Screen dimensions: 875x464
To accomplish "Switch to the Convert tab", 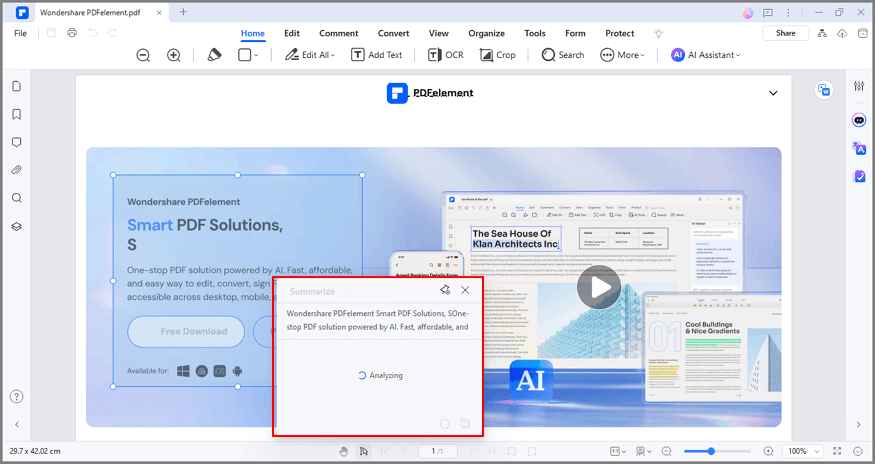I will 393,33.
